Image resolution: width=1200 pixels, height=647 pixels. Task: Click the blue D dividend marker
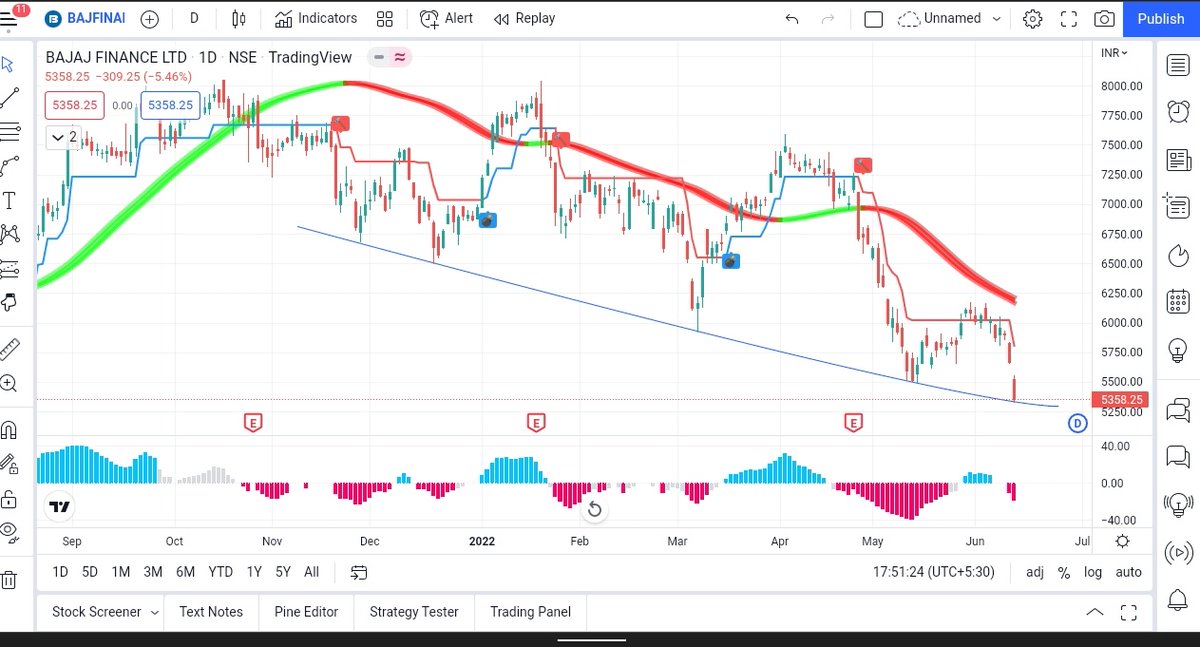pos(1078,423)
